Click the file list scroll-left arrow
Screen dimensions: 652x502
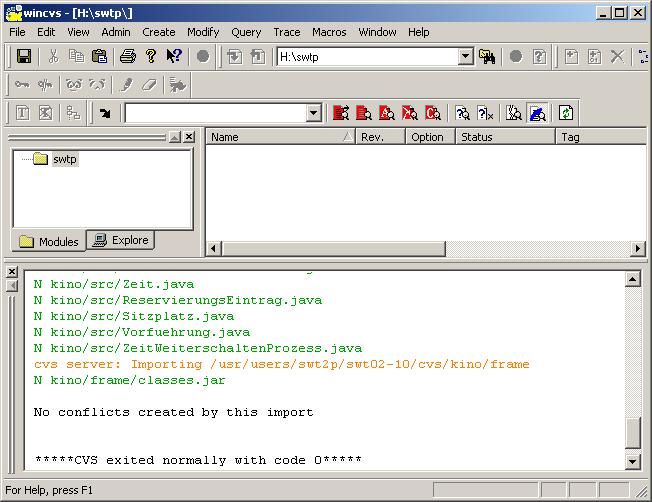(x=214, y=249)
